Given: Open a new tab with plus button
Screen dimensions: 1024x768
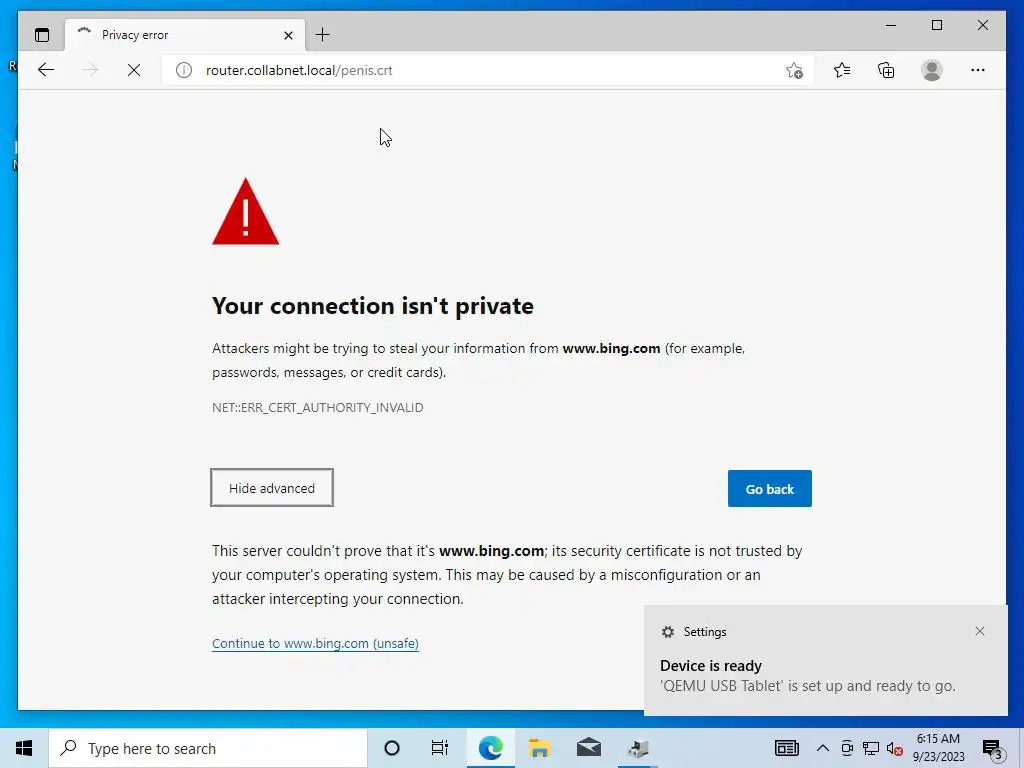Looking at the screenshot, I should [x=323, y=35].
